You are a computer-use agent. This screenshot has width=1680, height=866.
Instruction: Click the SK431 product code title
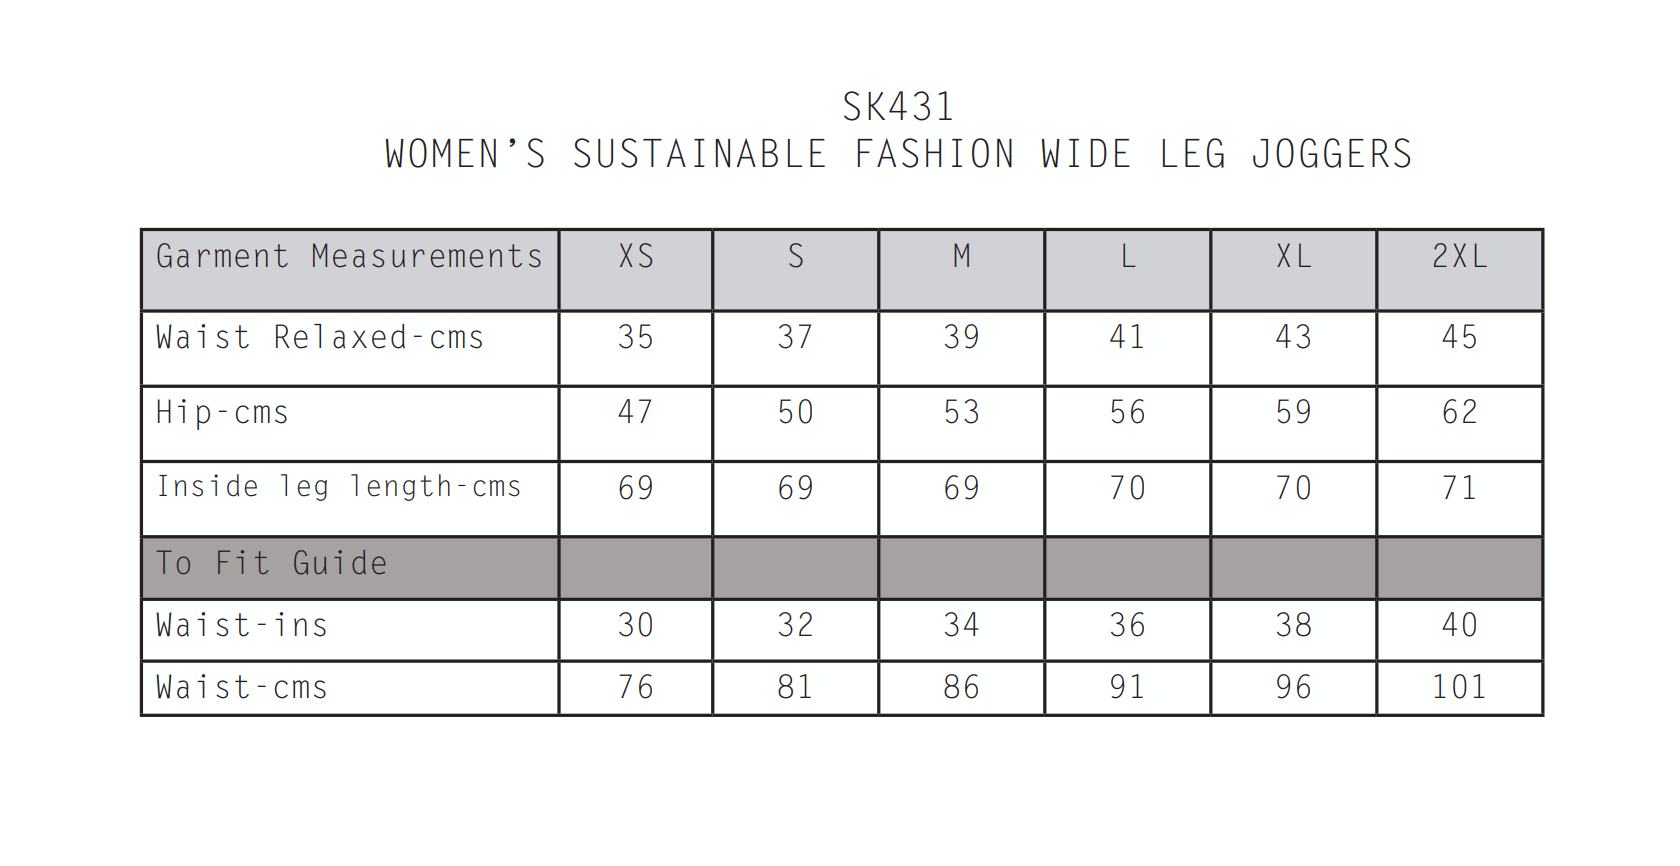click(898, 107)
